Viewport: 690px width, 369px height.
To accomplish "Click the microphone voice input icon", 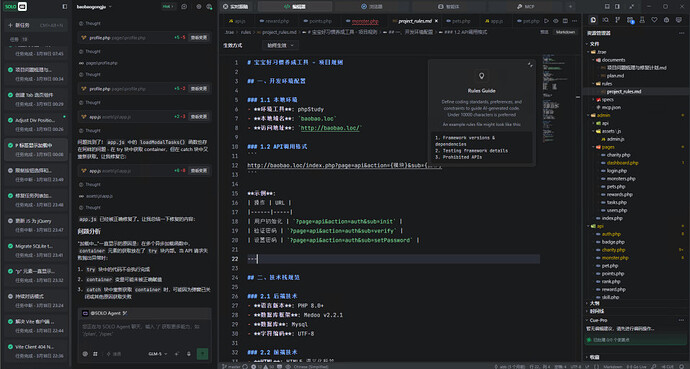I will point(189,354).
